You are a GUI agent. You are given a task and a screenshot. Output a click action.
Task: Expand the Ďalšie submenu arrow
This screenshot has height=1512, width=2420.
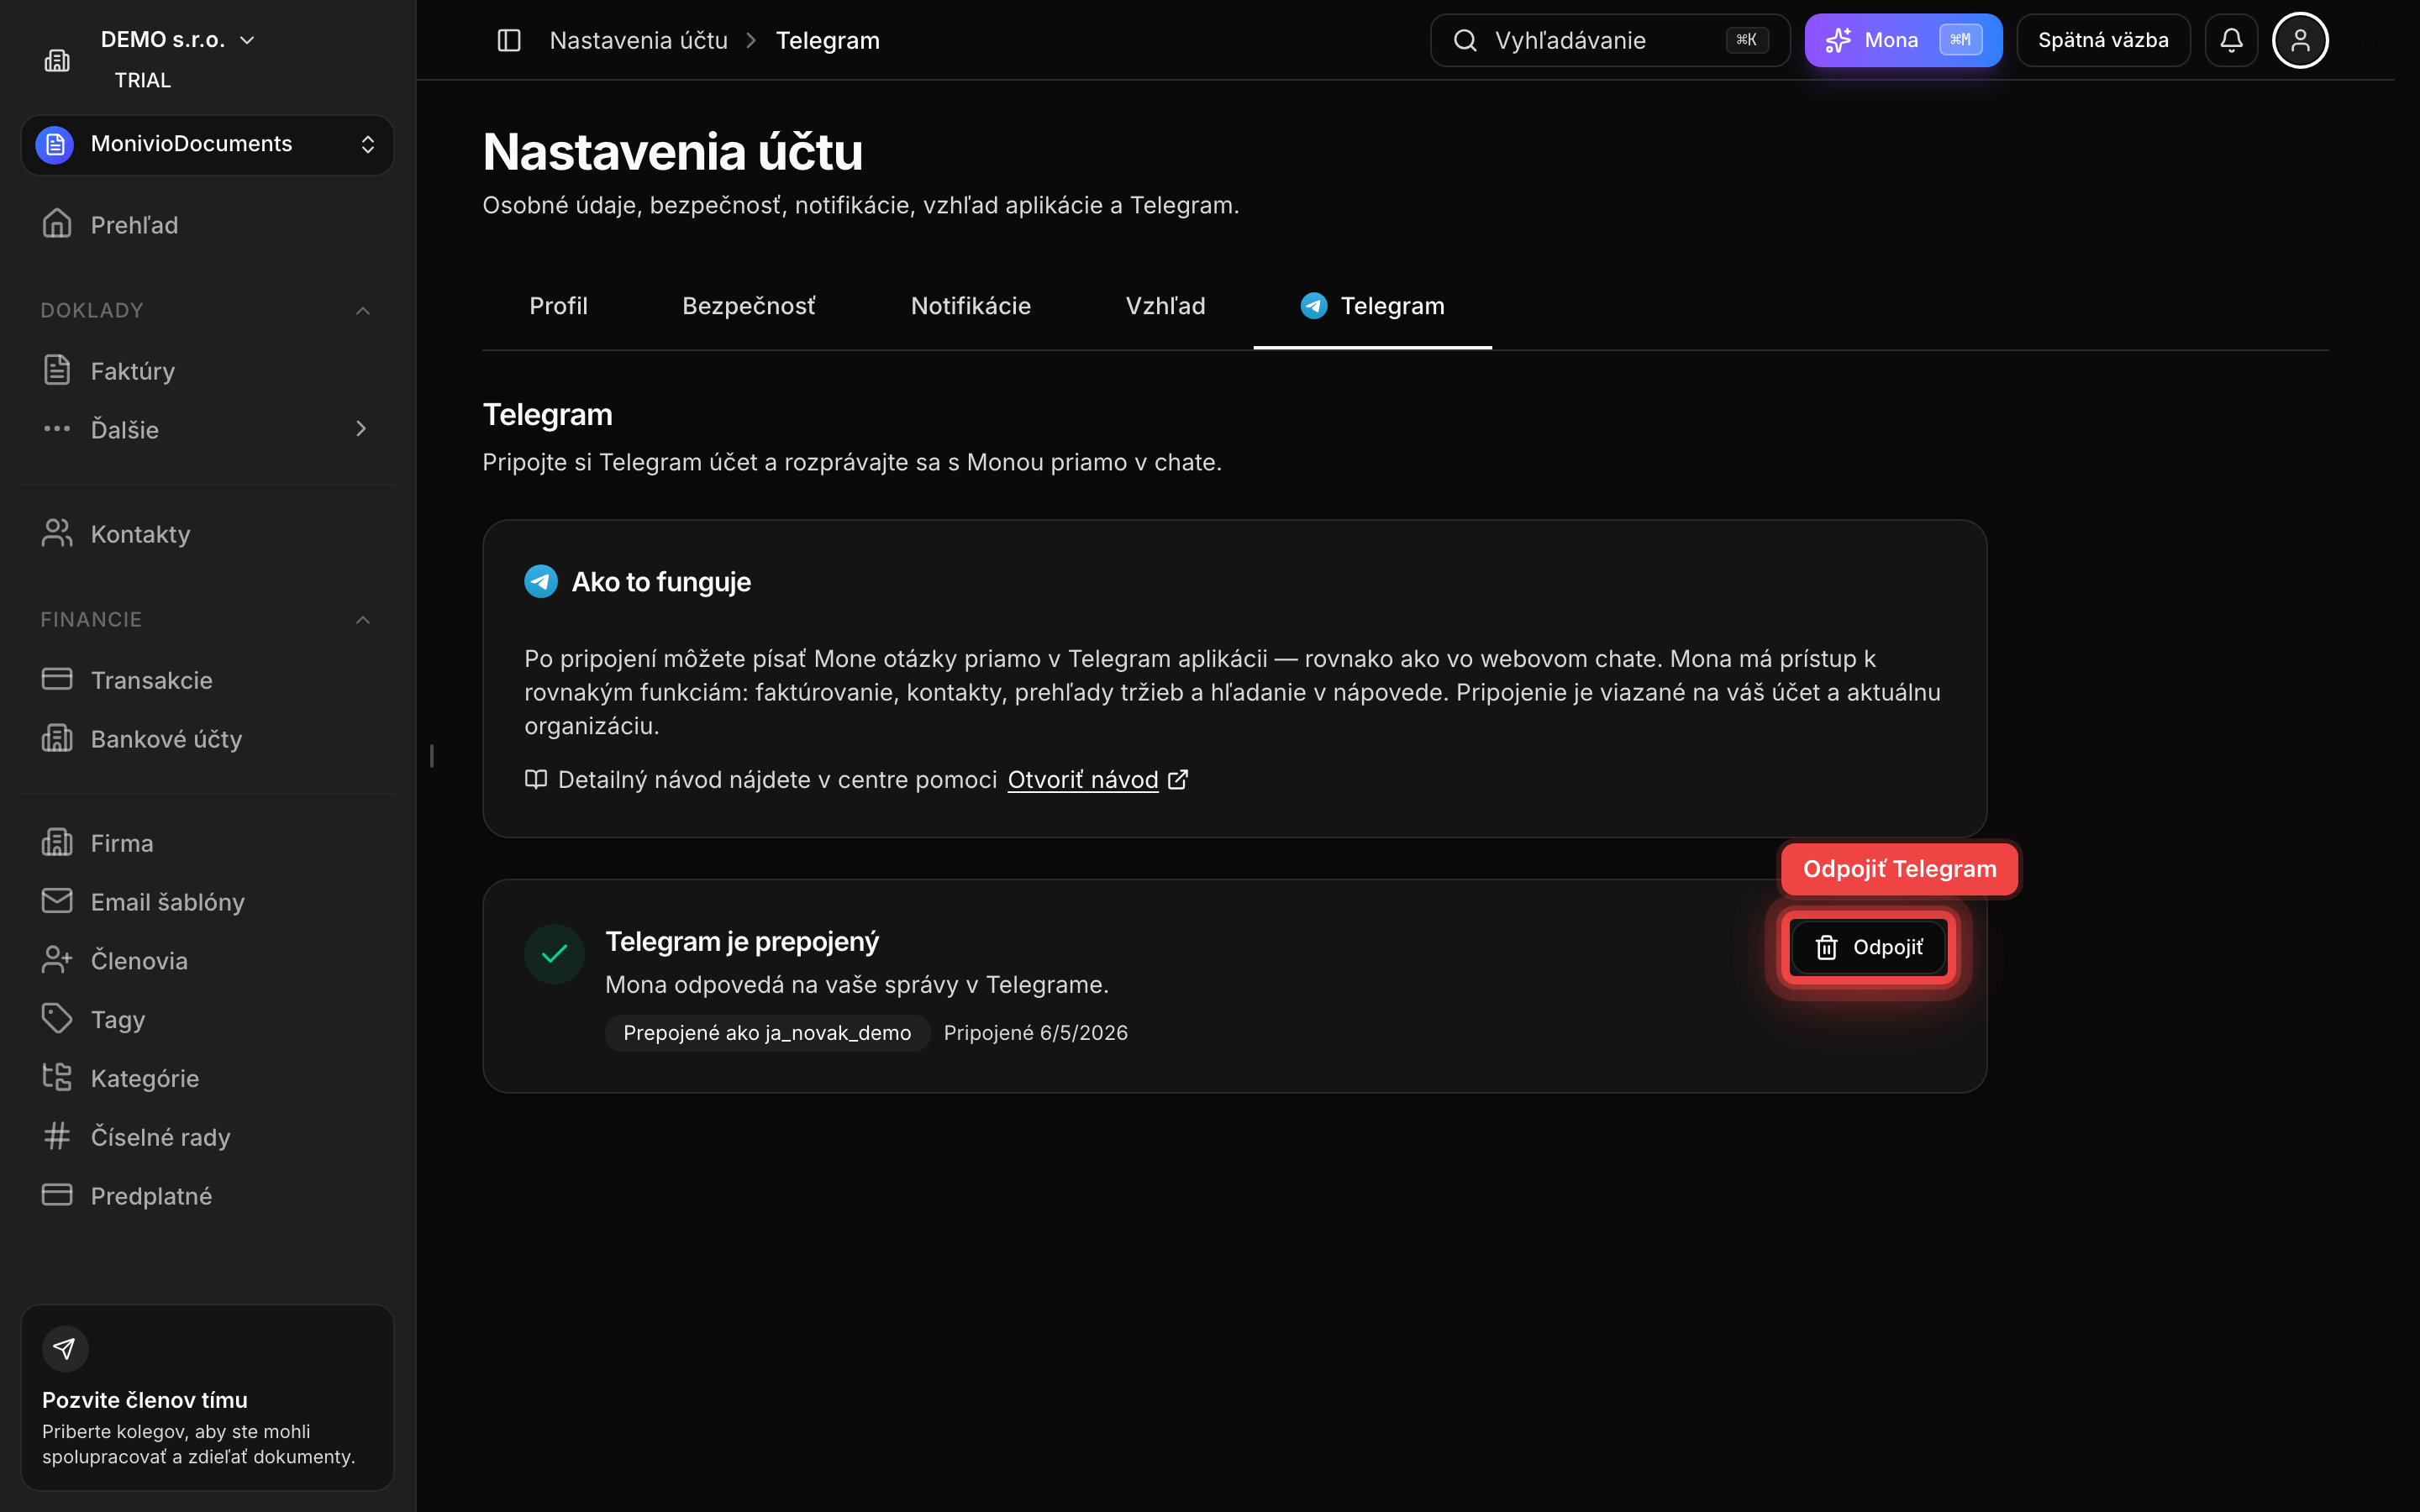(x=361, y=429)
